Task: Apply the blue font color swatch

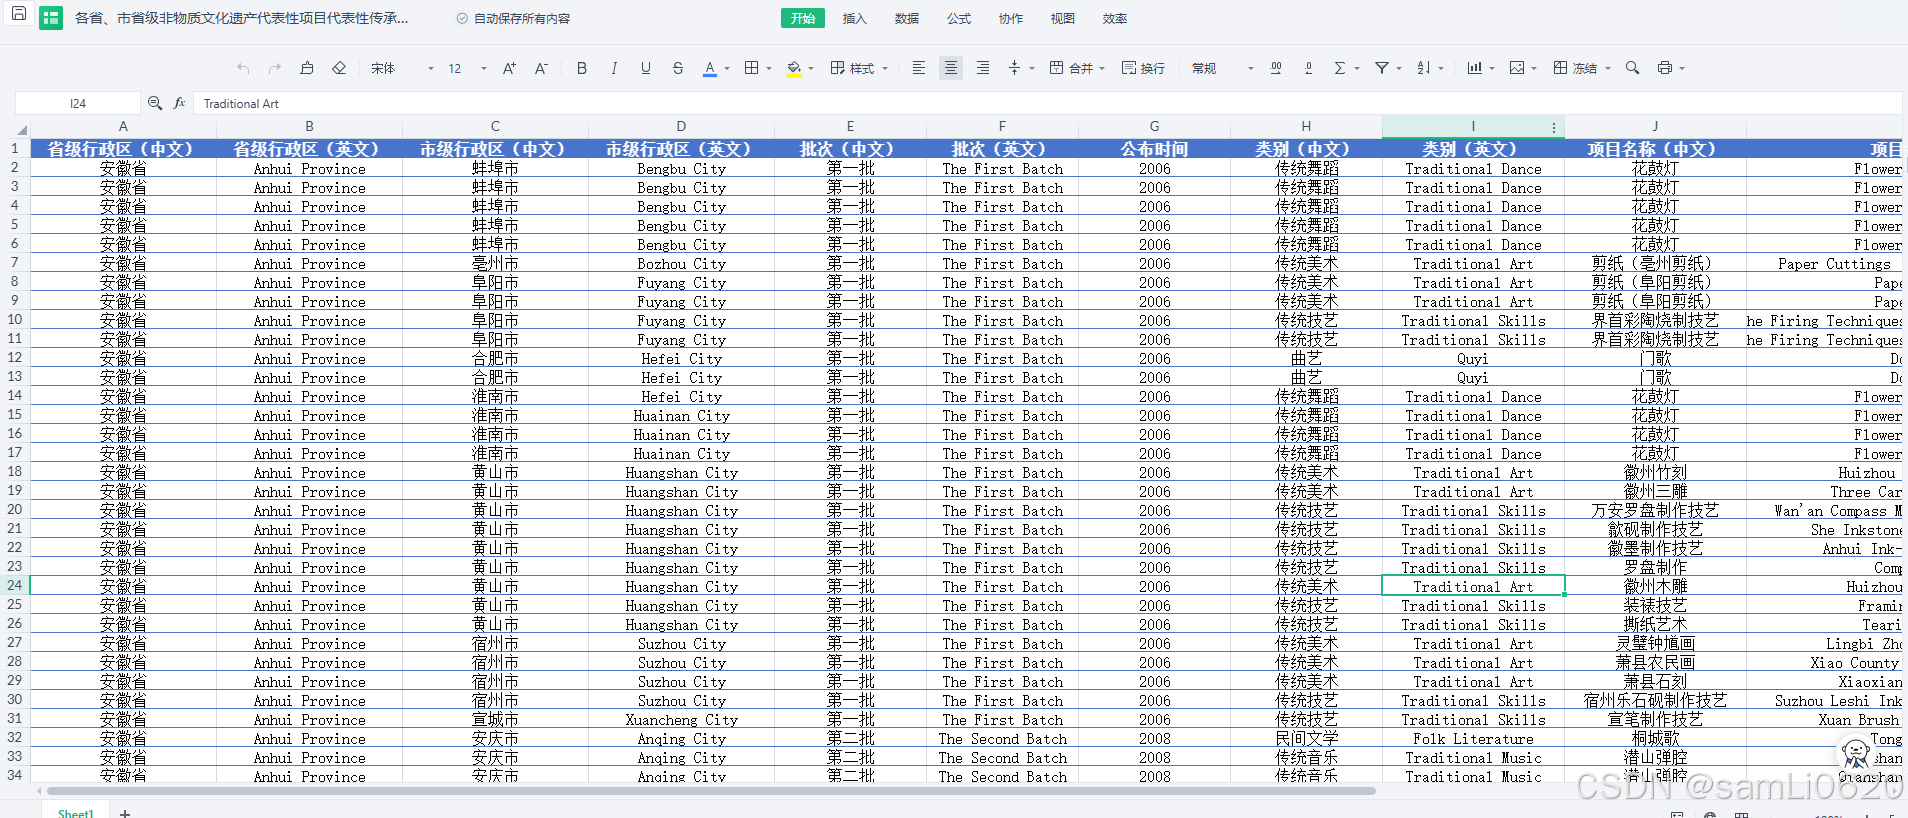Action: pyautogui.click(x=710, y=68)
